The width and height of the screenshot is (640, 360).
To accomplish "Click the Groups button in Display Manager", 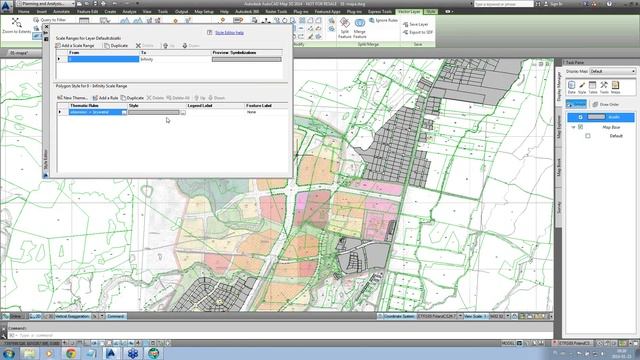I will (x=576, y=104).
